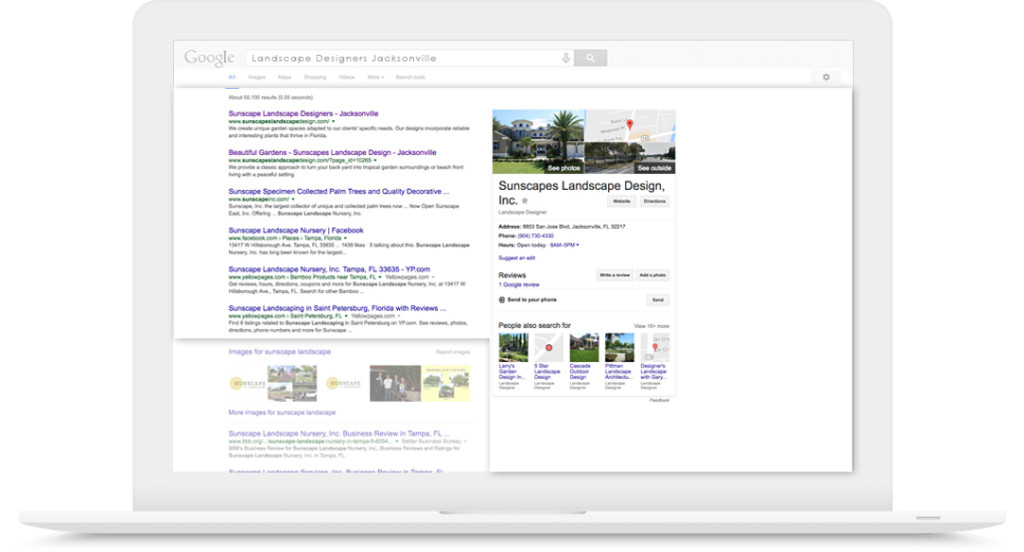The image size is (1024, 552).
Task: Expand arrow next to sunscapeslandscapedesign.com/ URL
Action: [334, 122]
